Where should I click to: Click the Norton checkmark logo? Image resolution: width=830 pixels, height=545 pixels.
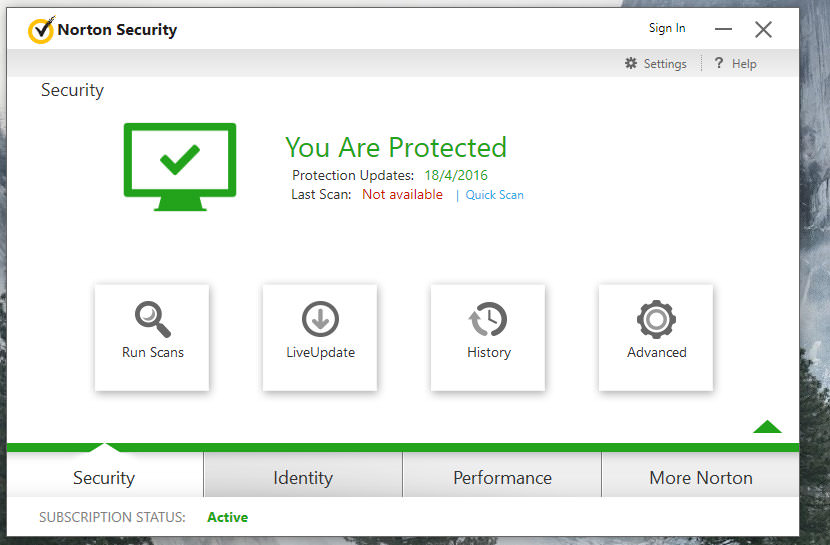[41, 30]
